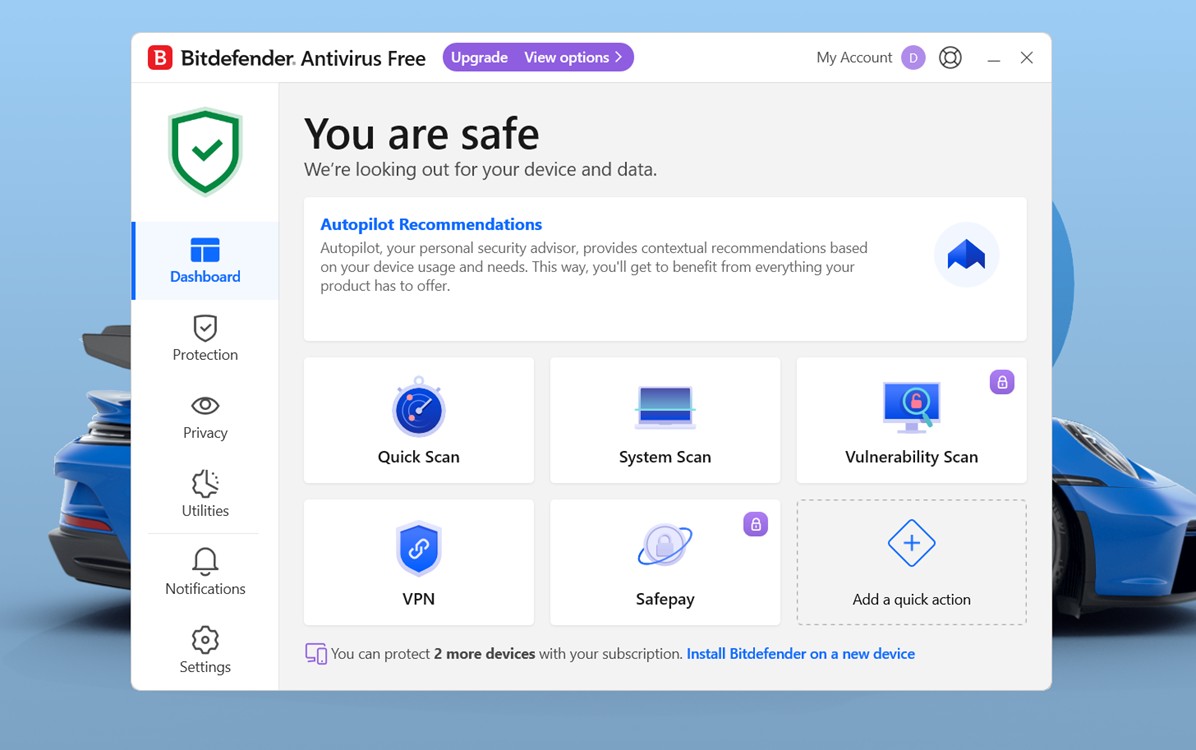
Task: Go to the Privacy section
Action: (204, 417)
